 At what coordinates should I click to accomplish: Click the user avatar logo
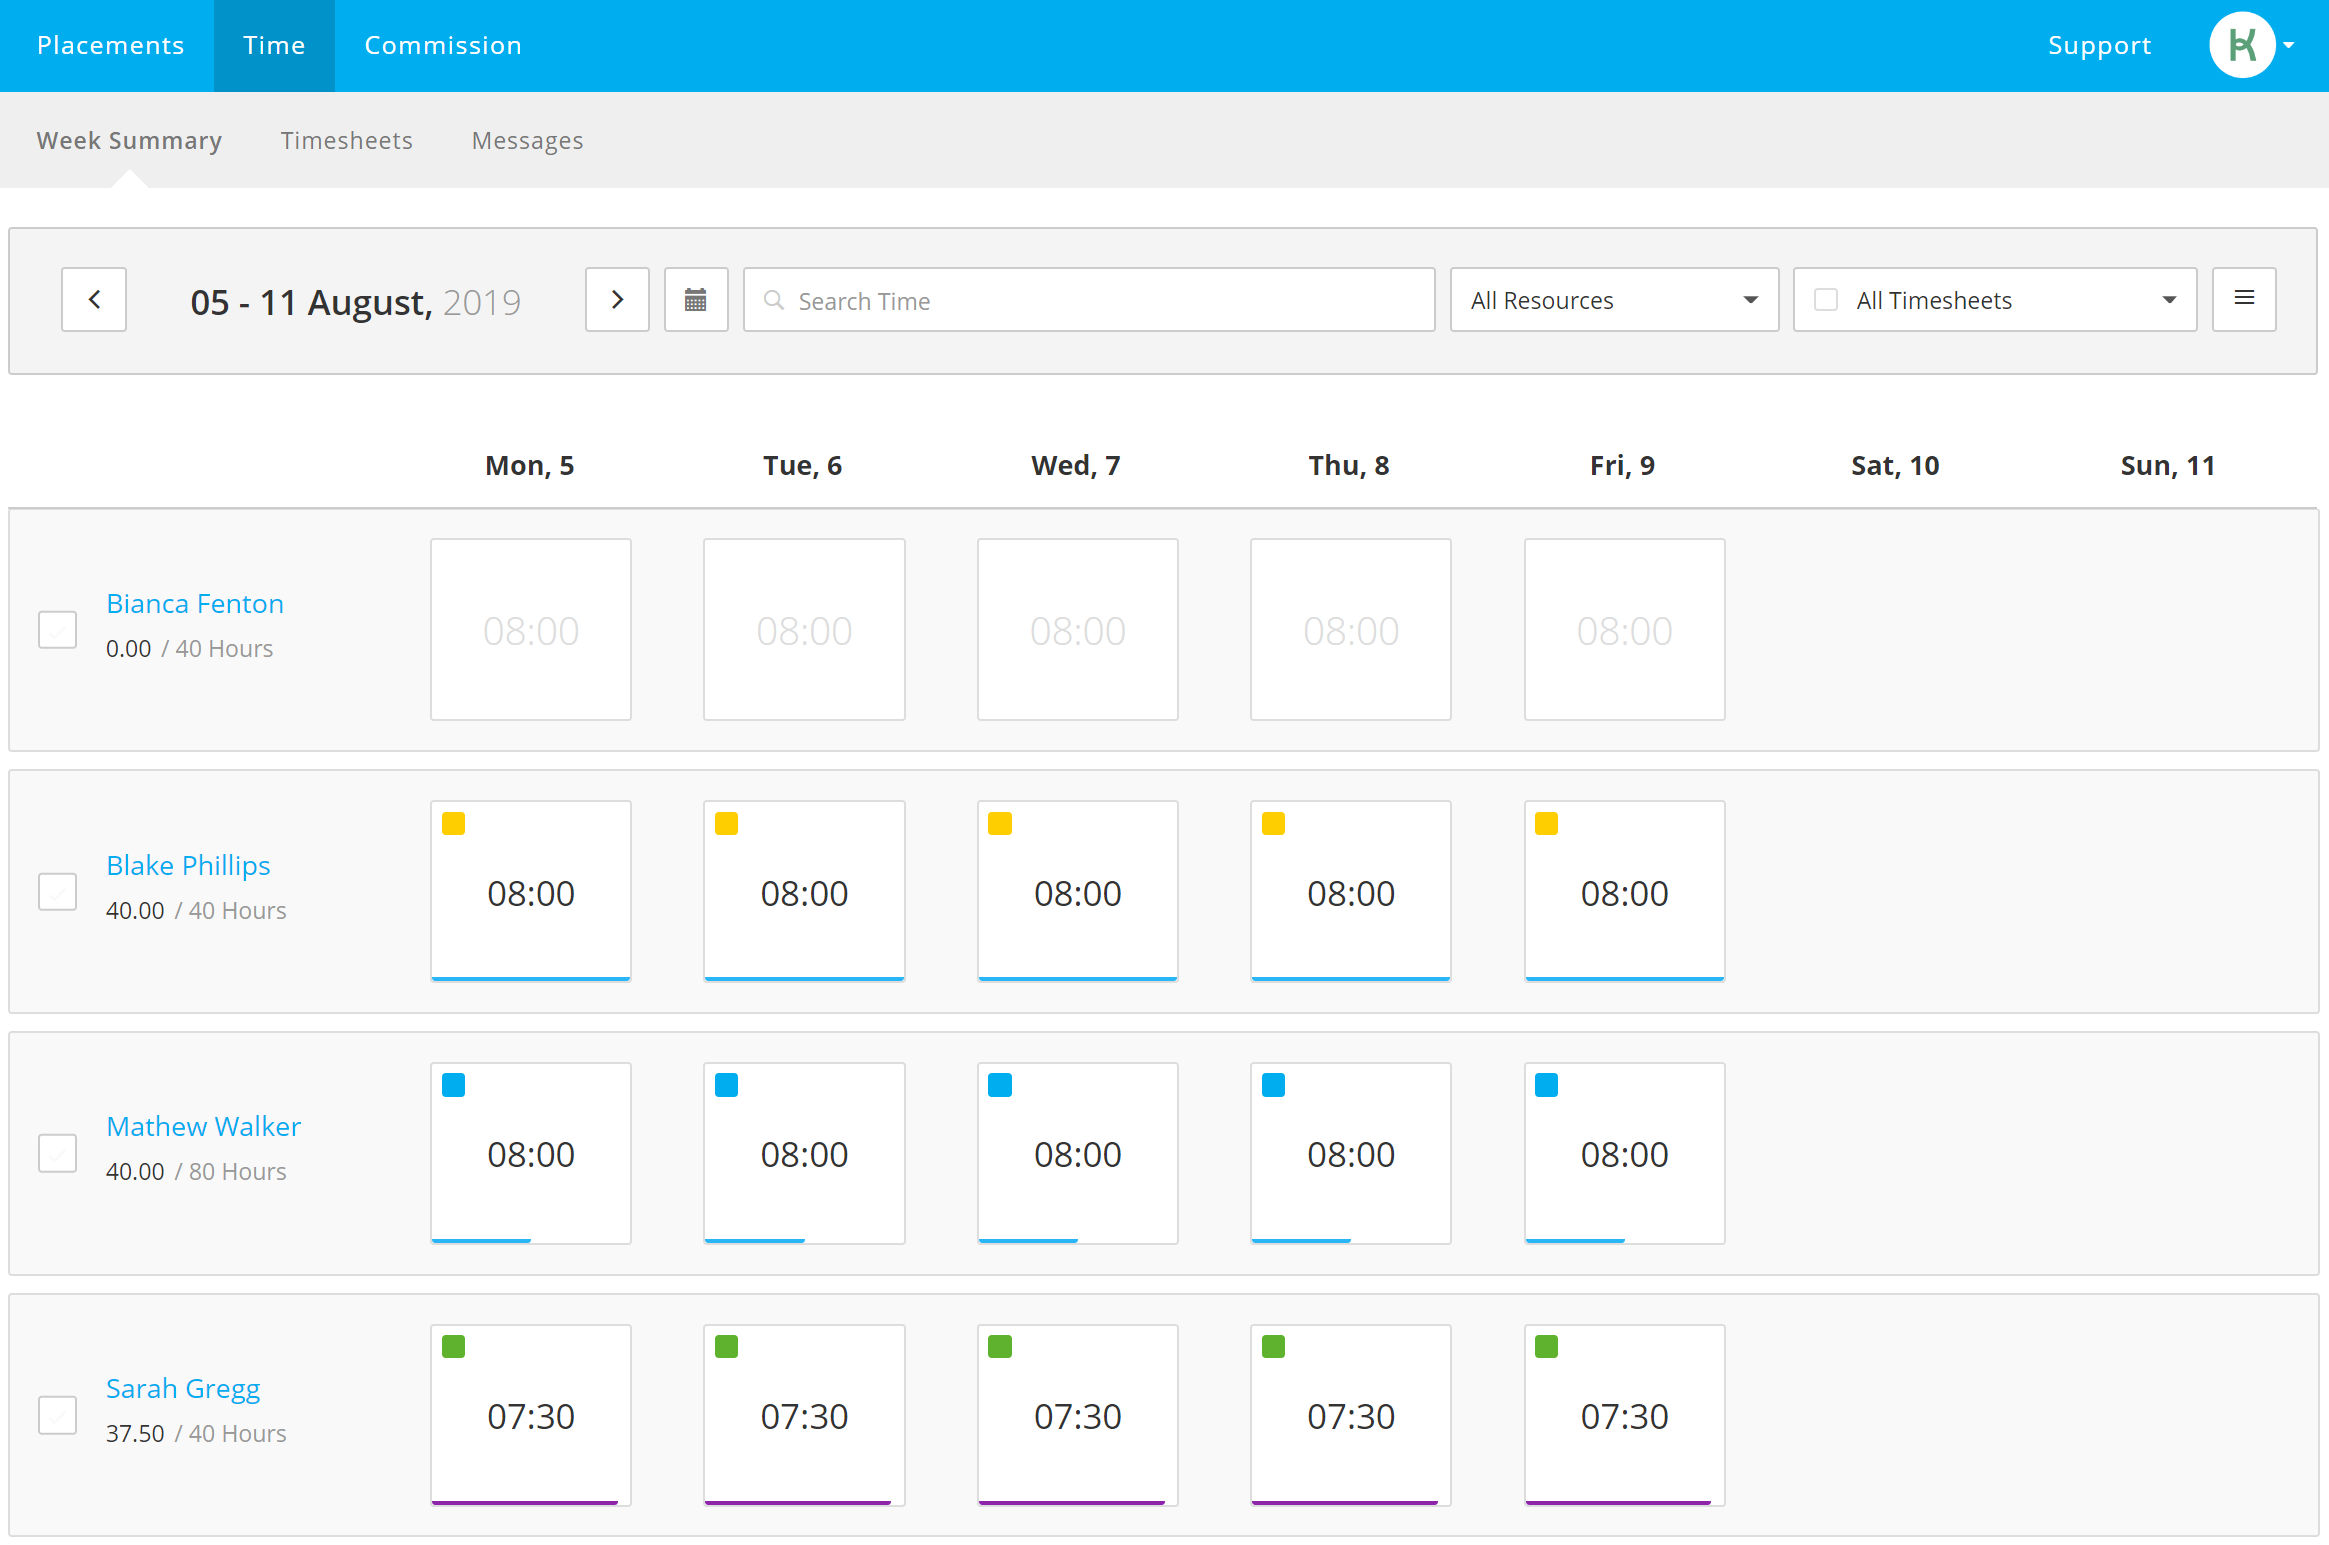click(x=2242, y=45)
